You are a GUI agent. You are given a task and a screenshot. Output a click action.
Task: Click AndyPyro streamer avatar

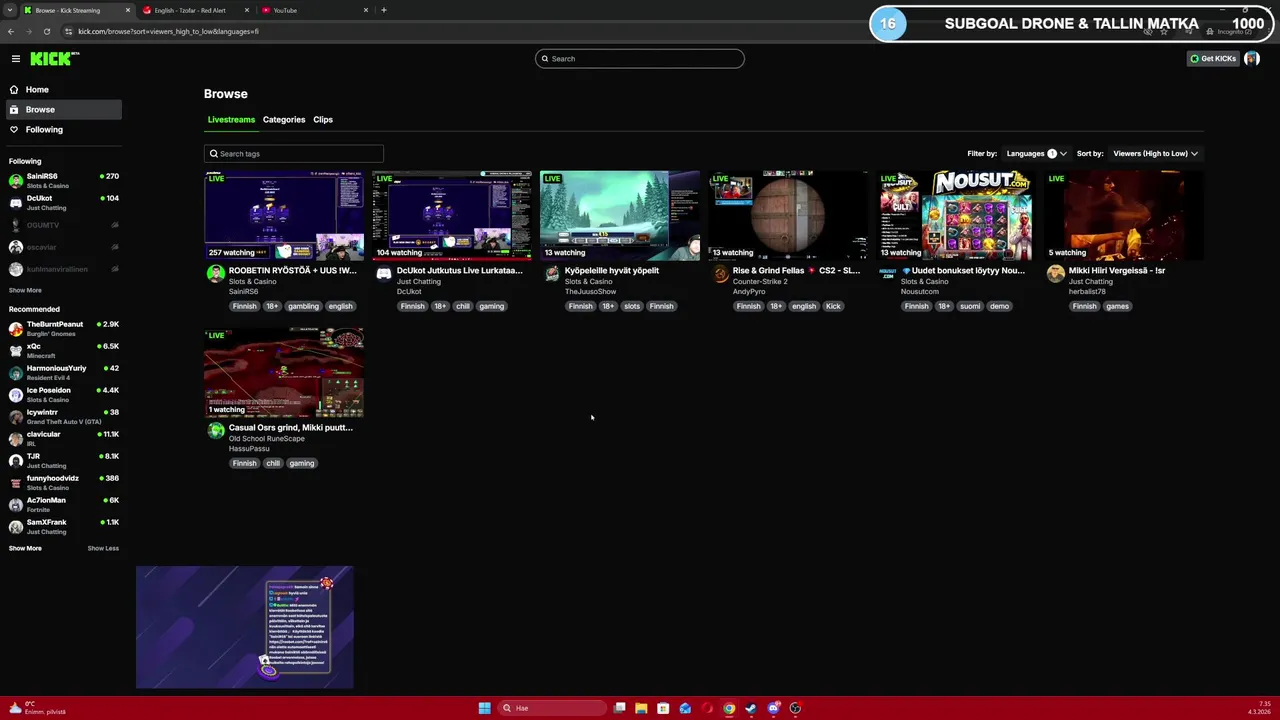pyautogui.click(x=720, y=275)
